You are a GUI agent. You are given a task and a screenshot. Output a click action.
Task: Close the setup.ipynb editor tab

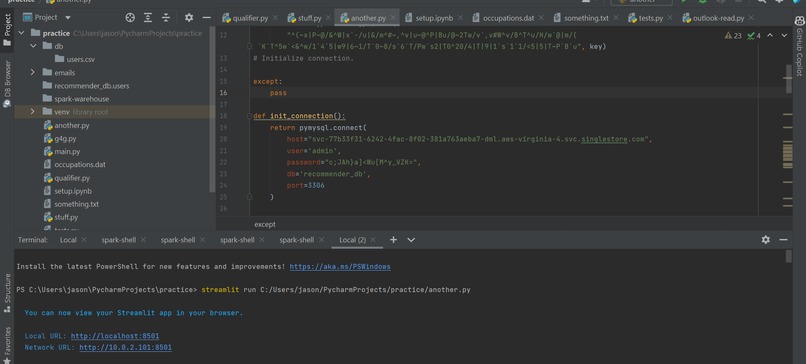coord(460,18)
